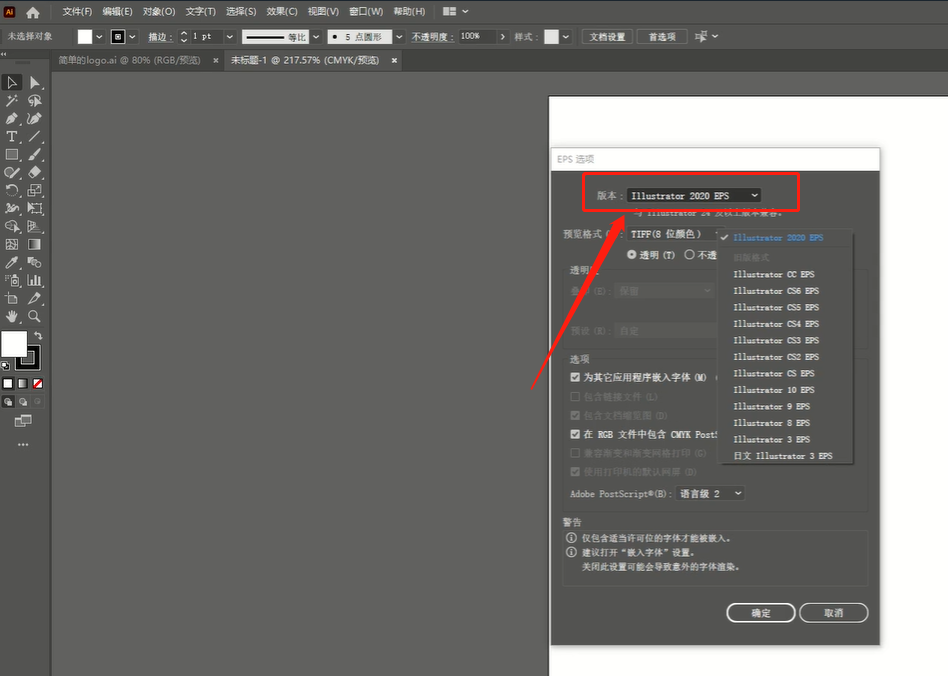Image resolution: width=948 pixels, height=676 pixels.
Task: Select the Artboard tool
Action: point(11,299)
